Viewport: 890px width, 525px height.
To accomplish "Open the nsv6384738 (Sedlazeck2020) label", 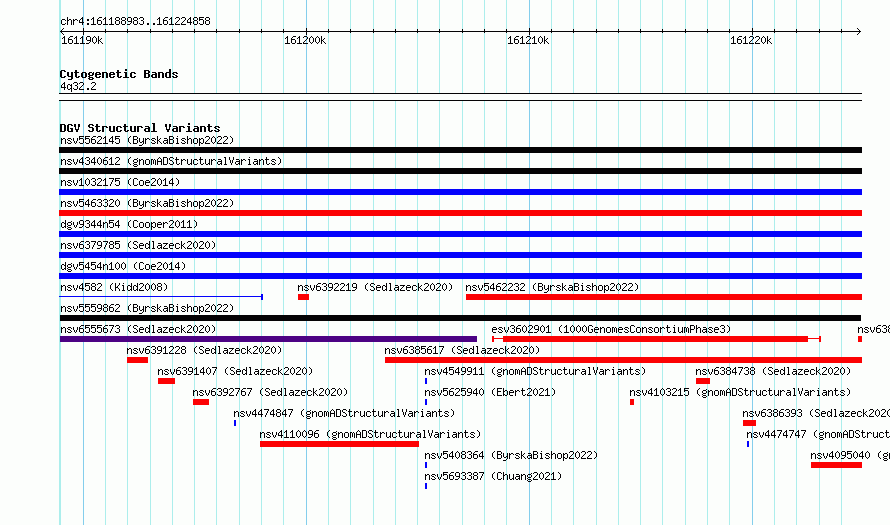I will tap(773, 371).
